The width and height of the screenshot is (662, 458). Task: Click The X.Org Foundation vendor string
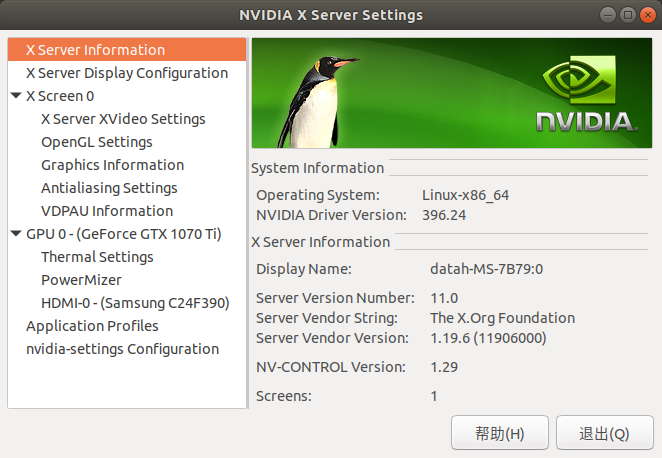(x=502, y=318)
